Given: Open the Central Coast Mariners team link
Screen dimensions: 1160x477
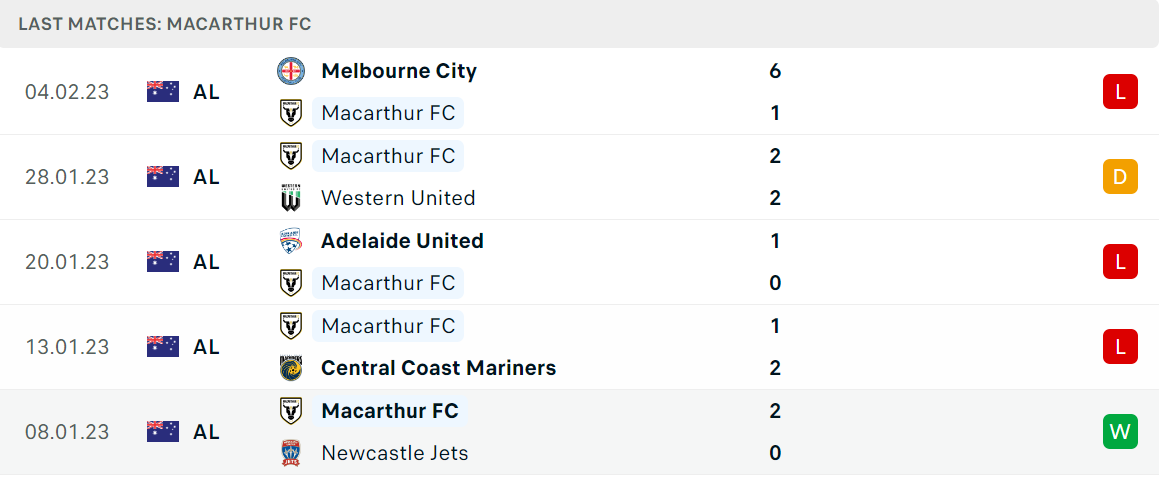Looking at the screenshot, I should point(439,368).
